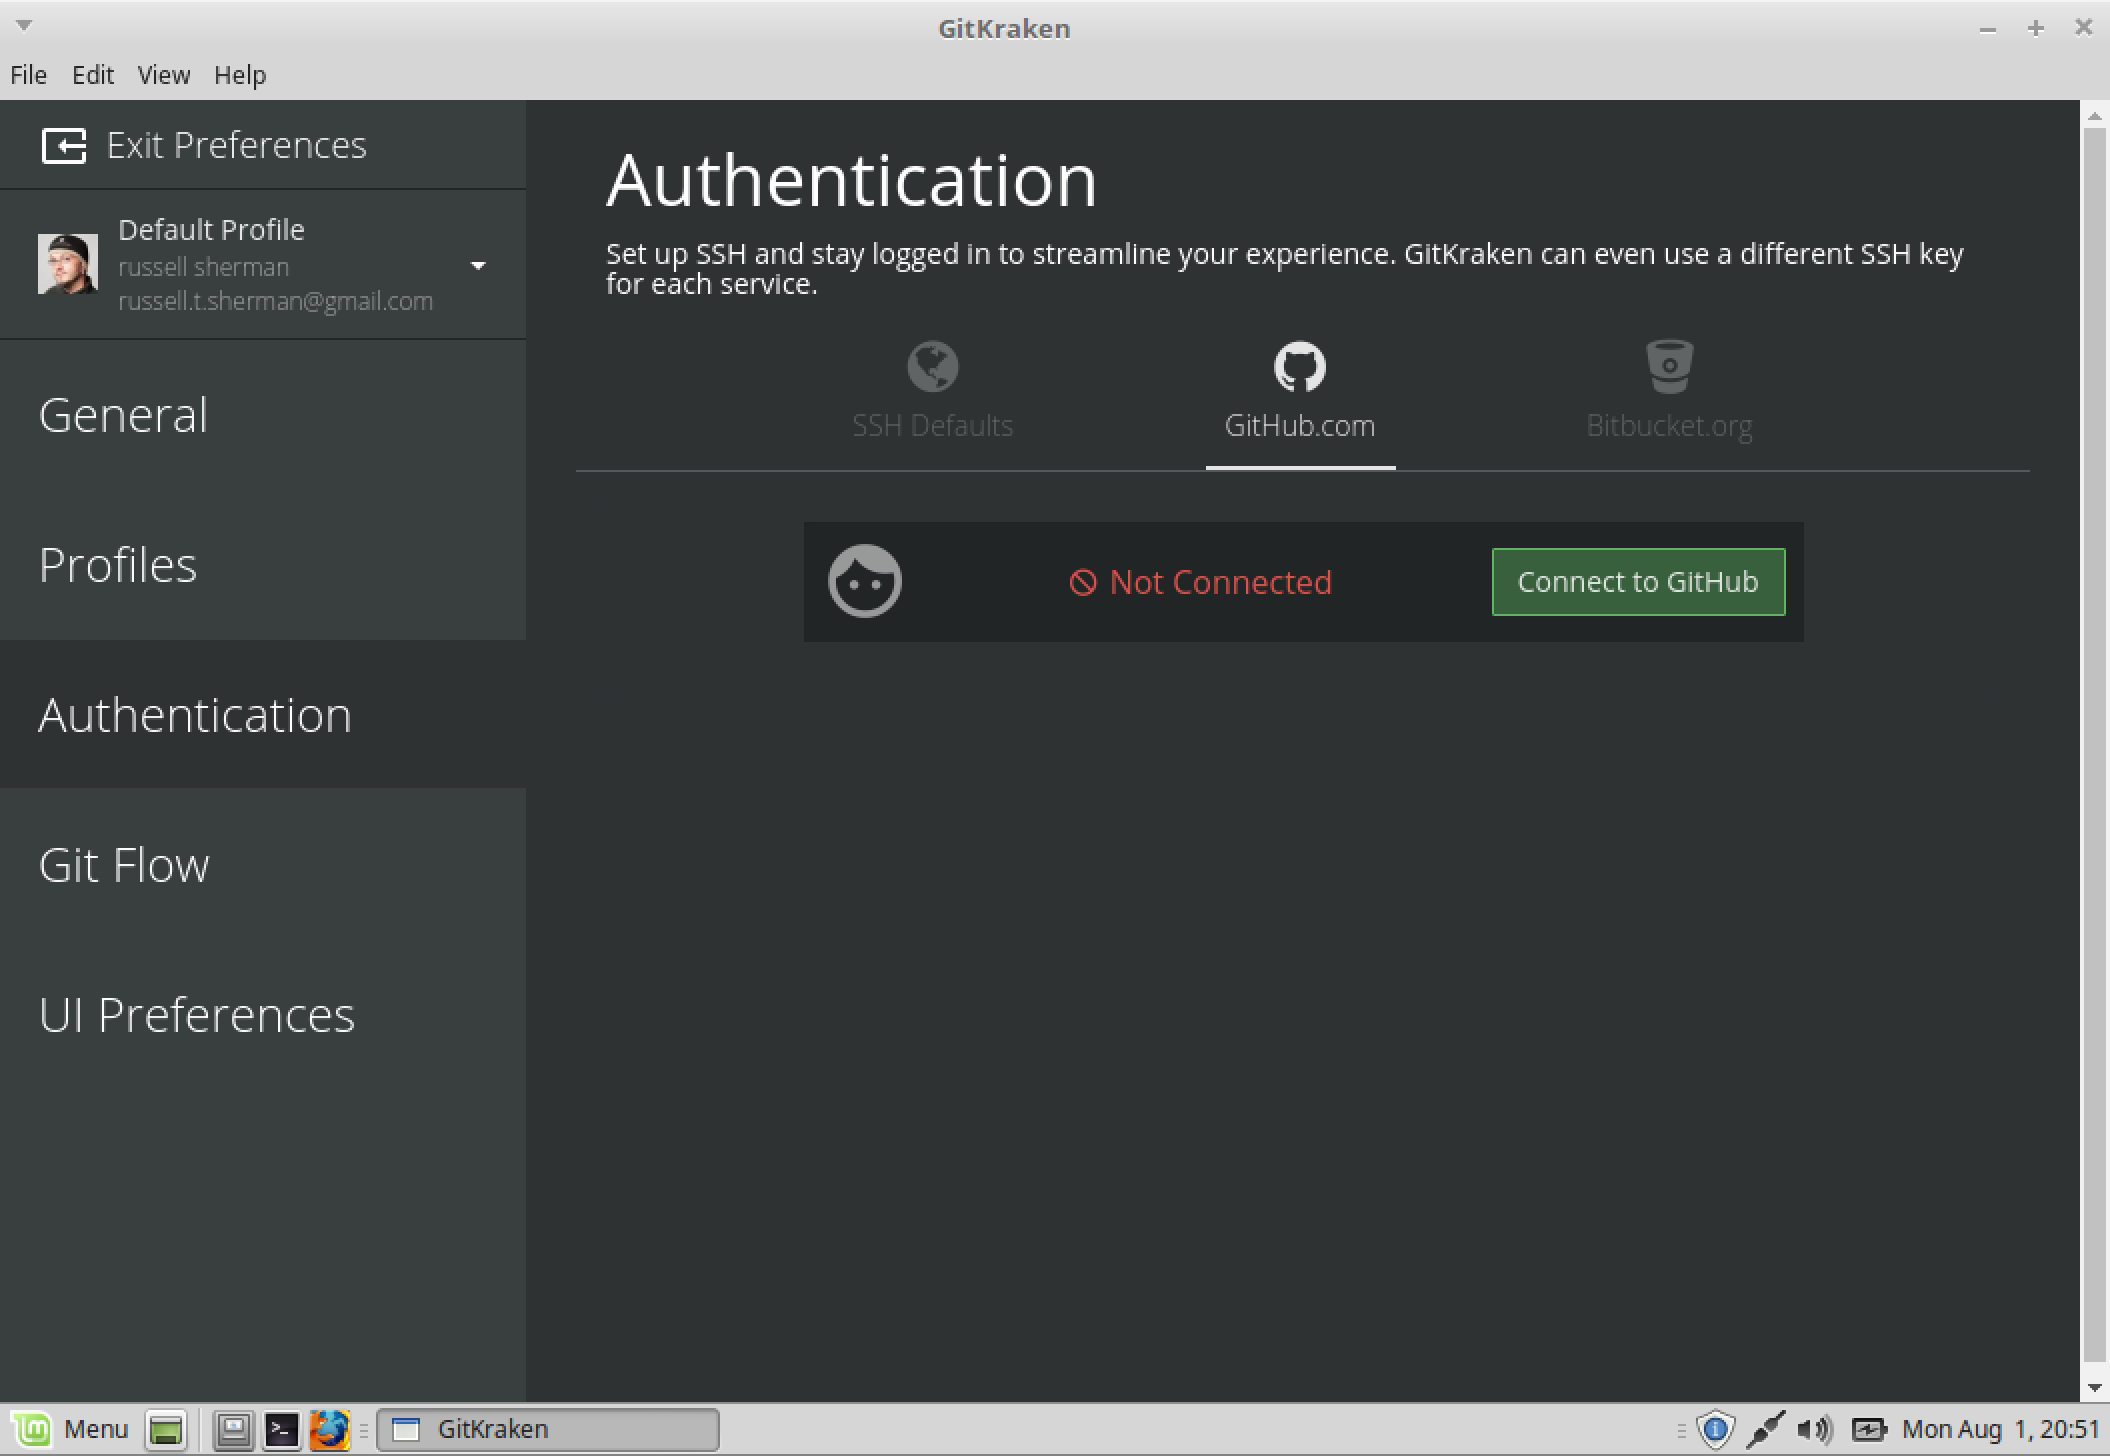Click the clock showing Mon Aug 1, 20:51
2110x1456 pixels.
click(2000, 1429)
